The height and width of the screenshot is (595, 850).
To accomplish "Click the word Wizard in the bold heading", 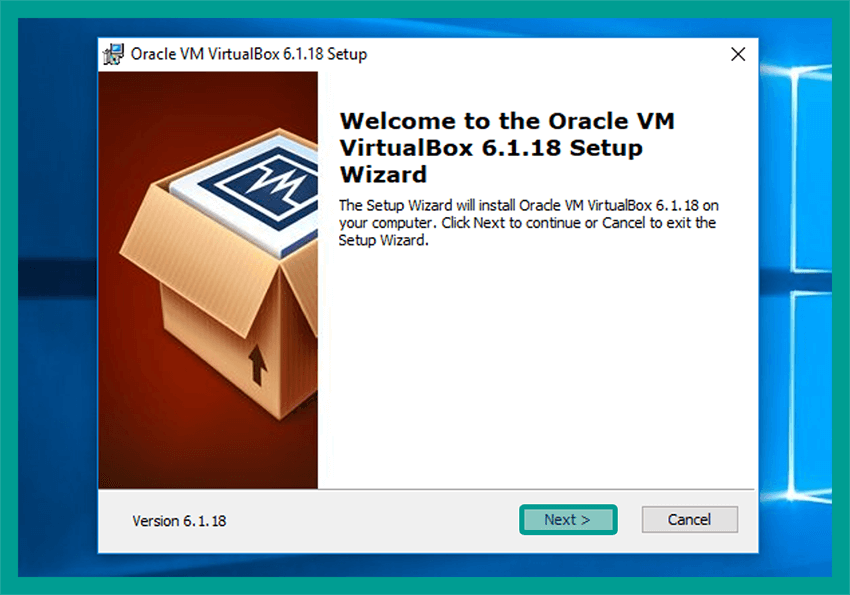I will click(x=383, y=174).
